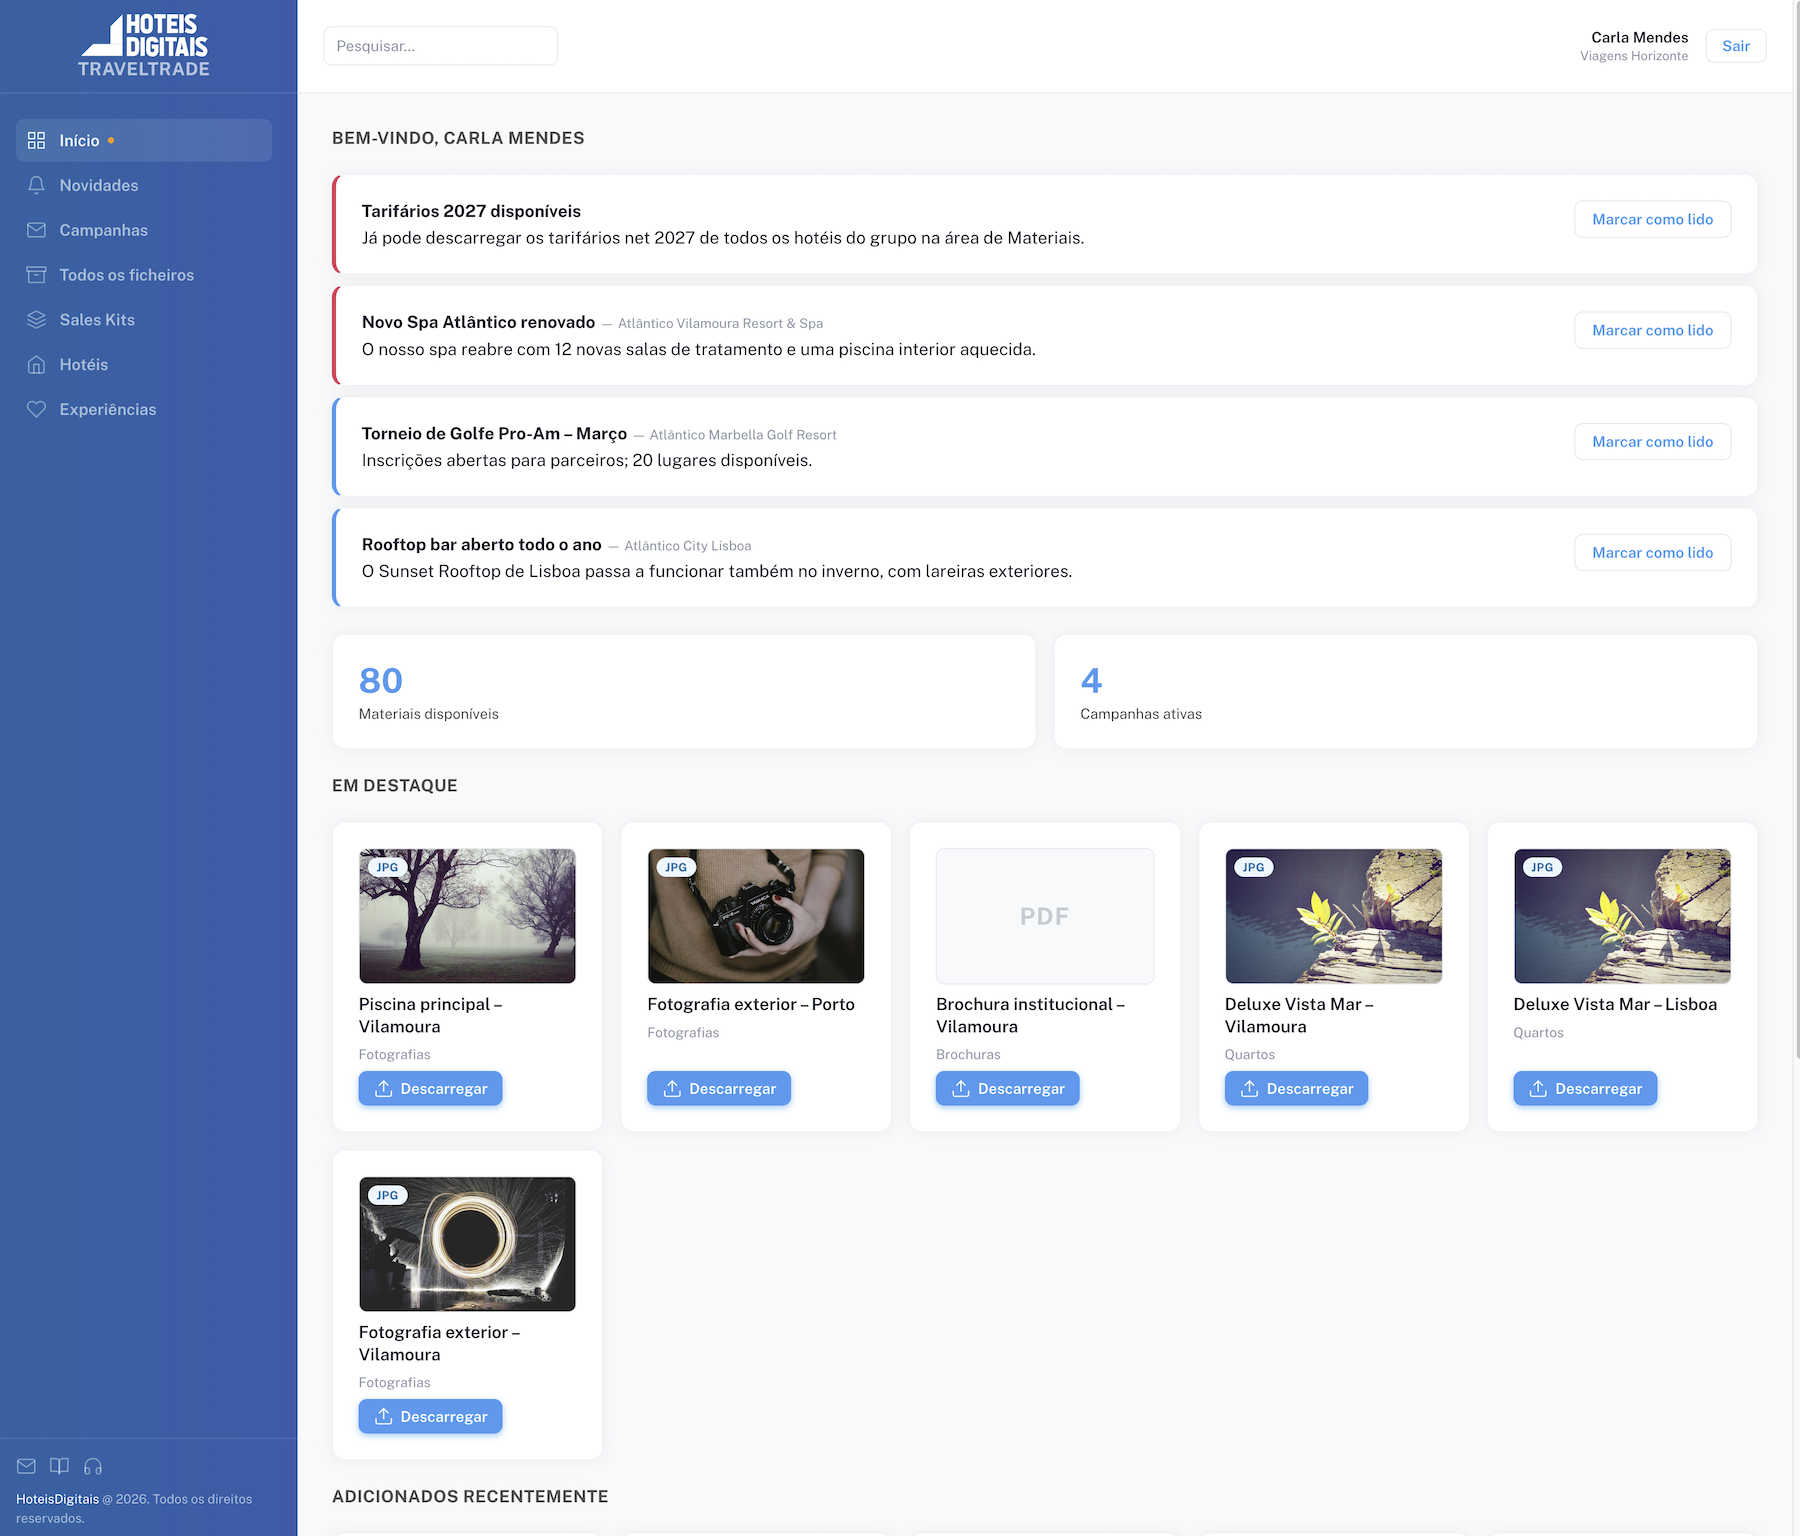Select Início in the sidebar
Screen dimensions: 1800x1536
coord(144,140)
